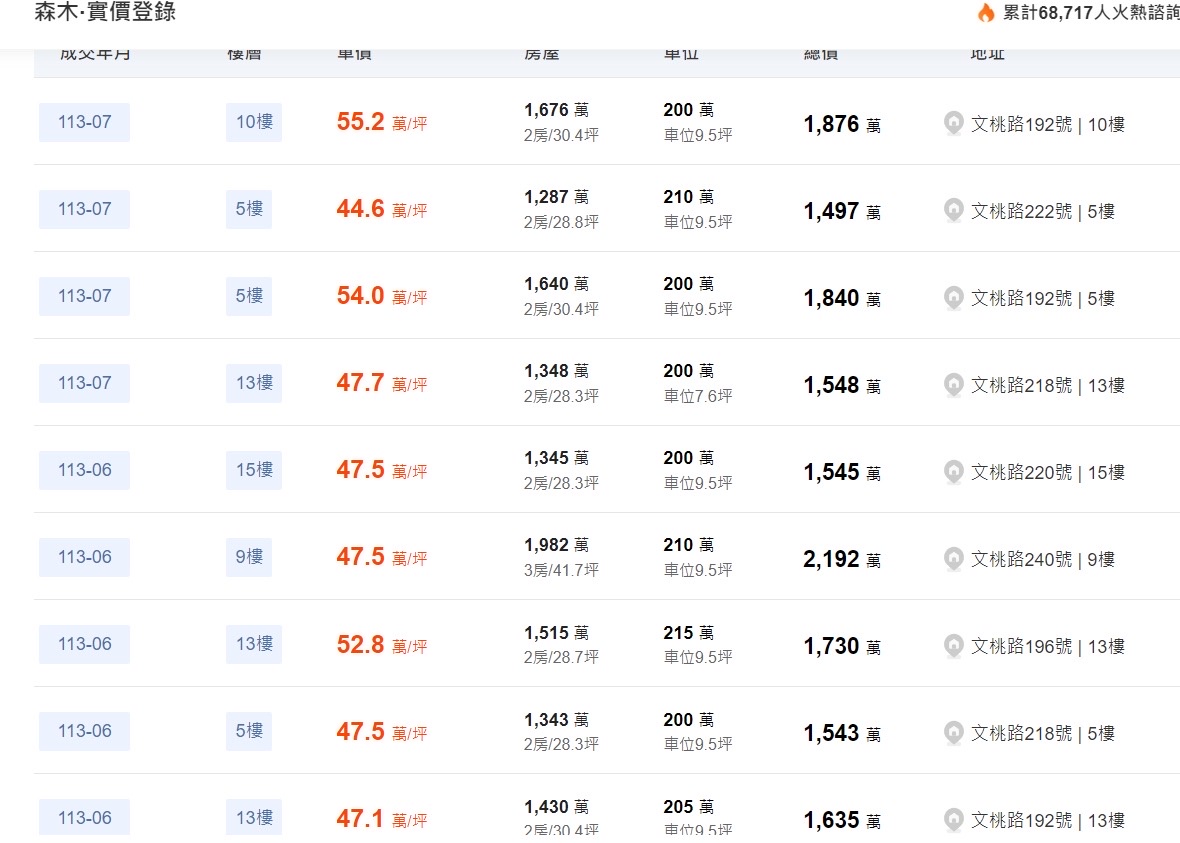Click the map pin icon for 文桃路192號 10樓
Viewport: 1180px width, 843px height.
tap(954, 124)
